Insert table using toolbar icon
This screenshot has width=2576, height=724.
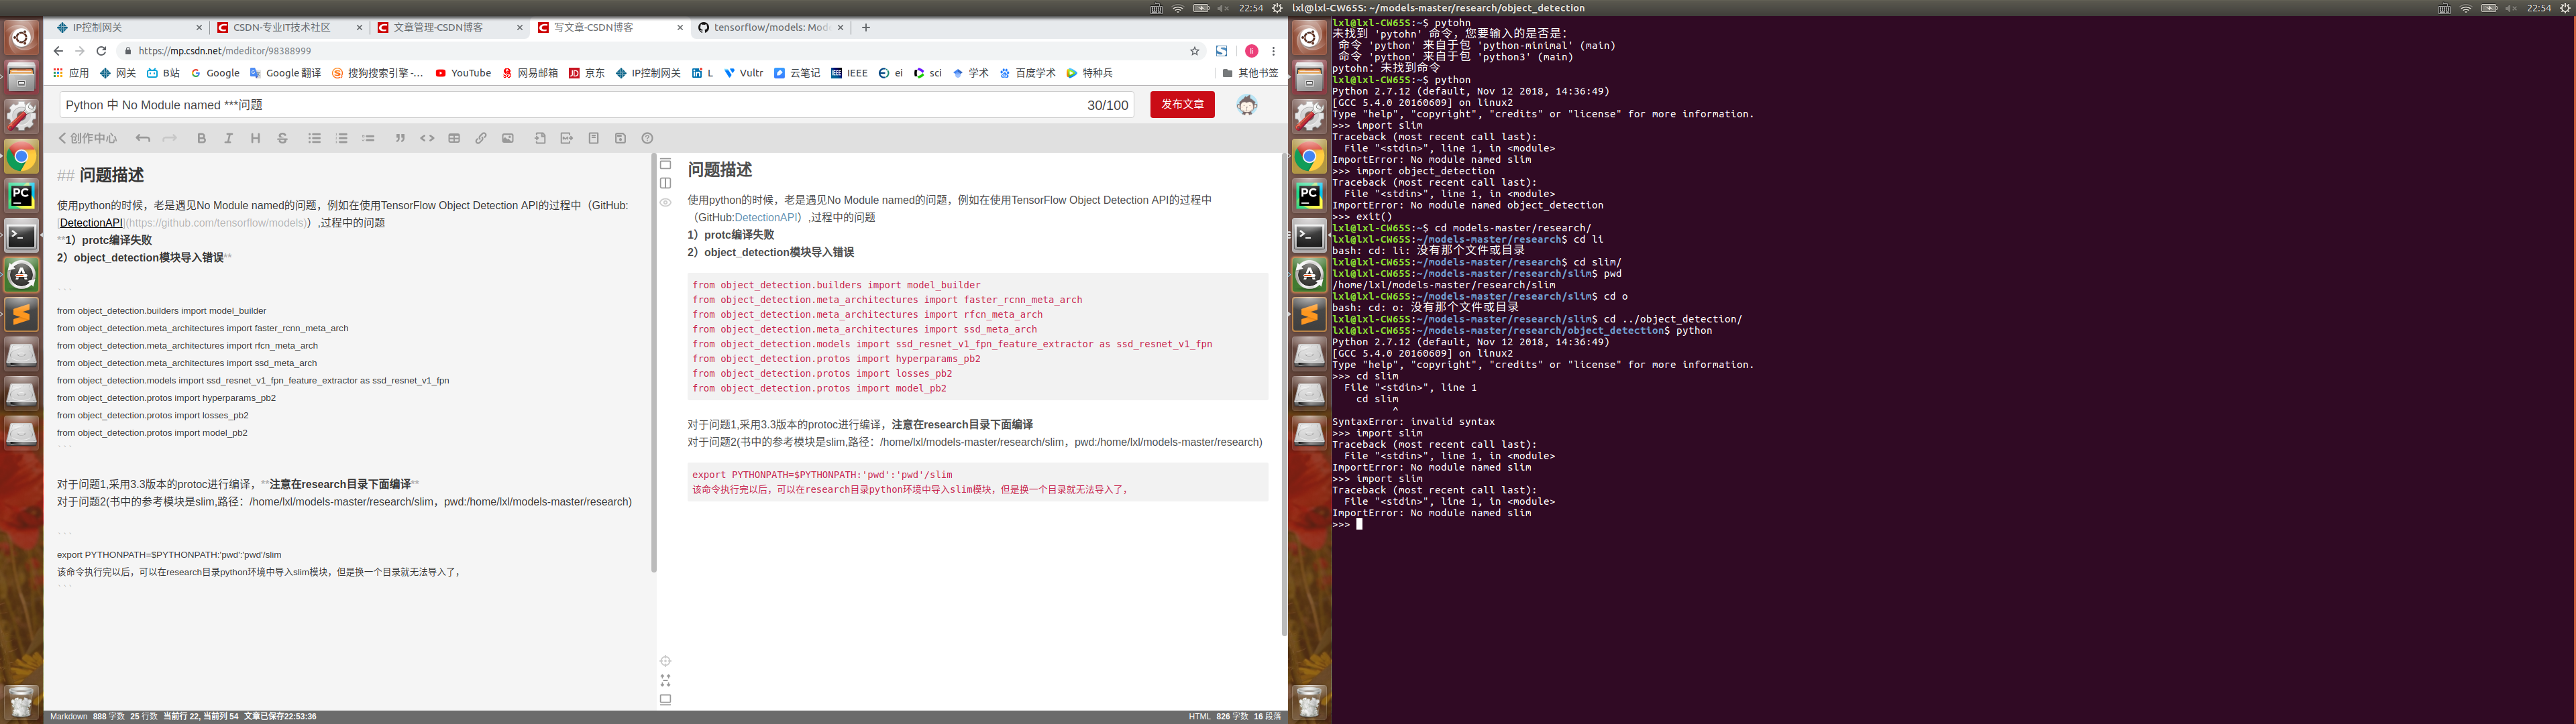(454, 138)
